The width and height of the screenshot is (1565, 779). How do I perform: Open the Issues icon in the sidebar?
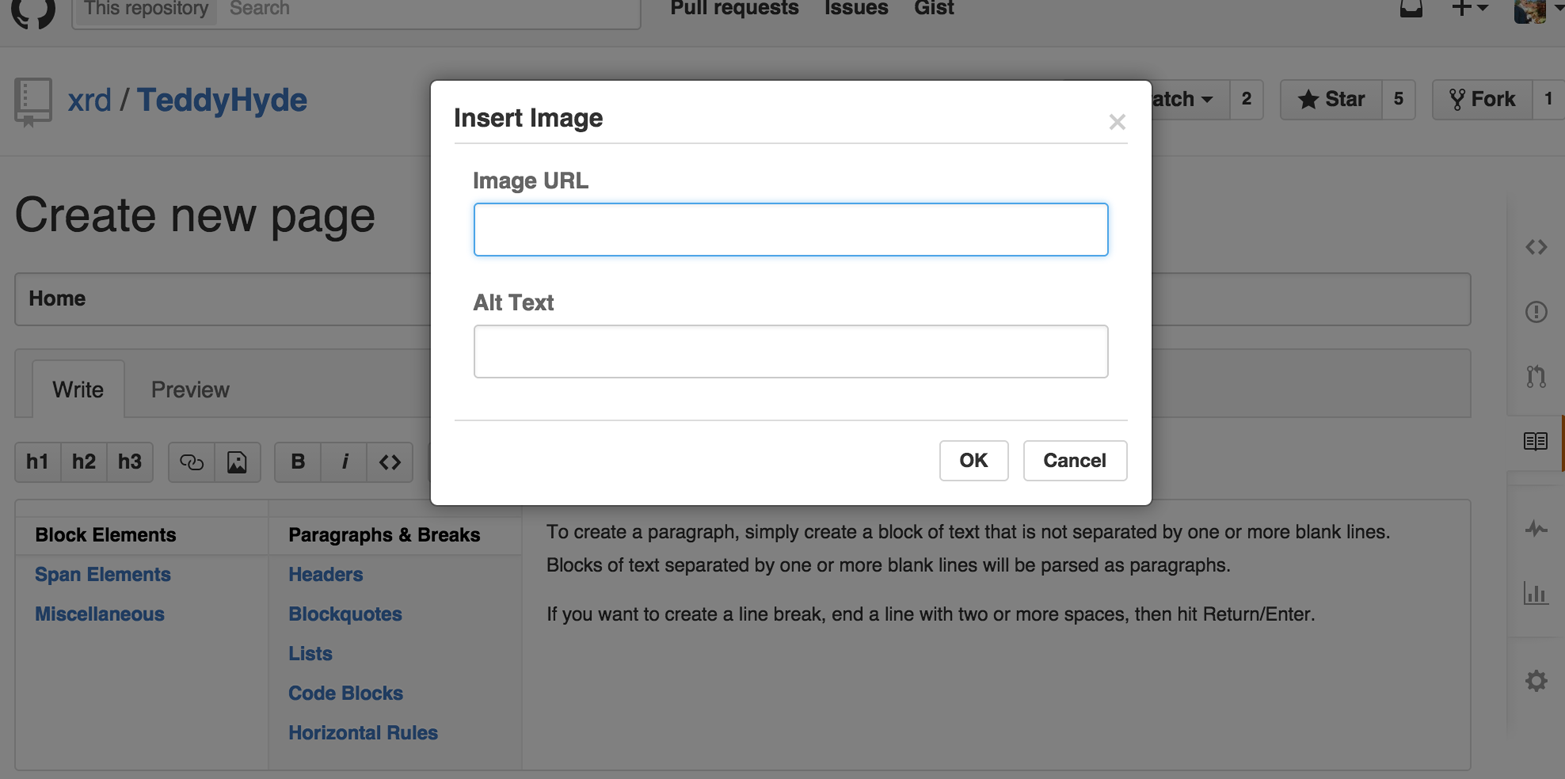tap(1536, 312)
